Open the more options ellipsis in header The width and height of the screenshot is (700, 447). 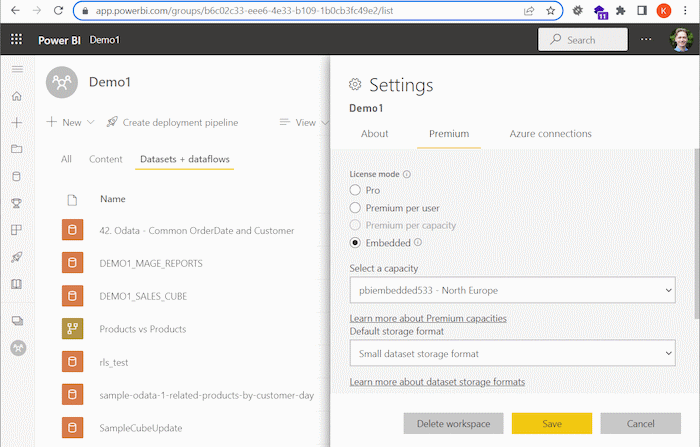point(646,39)
